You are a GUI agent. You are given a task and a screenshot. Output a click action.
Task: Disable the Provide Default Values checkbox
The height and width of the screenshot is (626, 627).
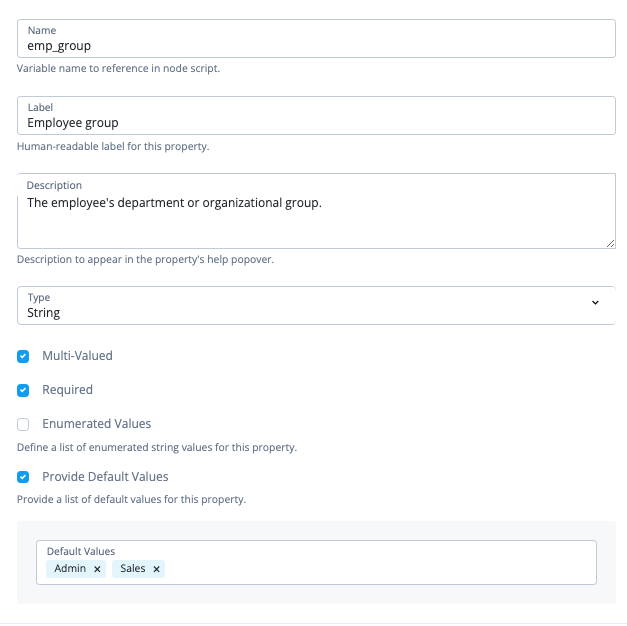tap(23, 477)
